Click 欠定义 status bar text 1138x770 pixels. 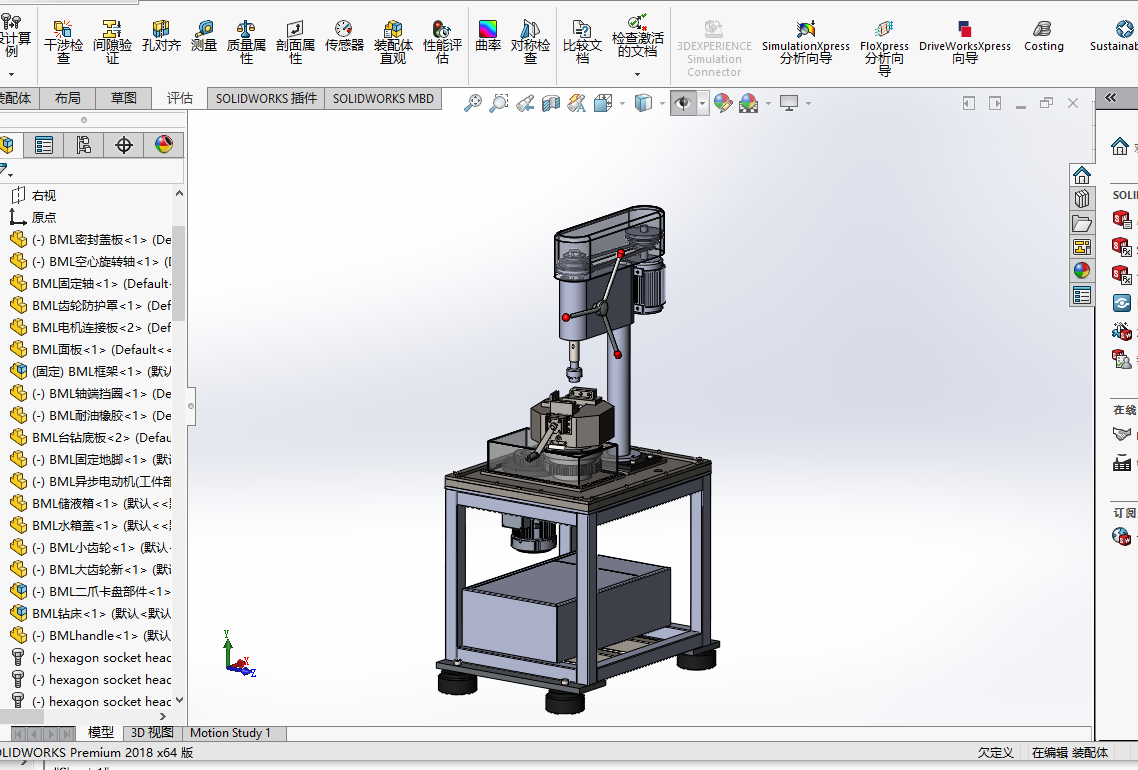click(x=995, y=753)
